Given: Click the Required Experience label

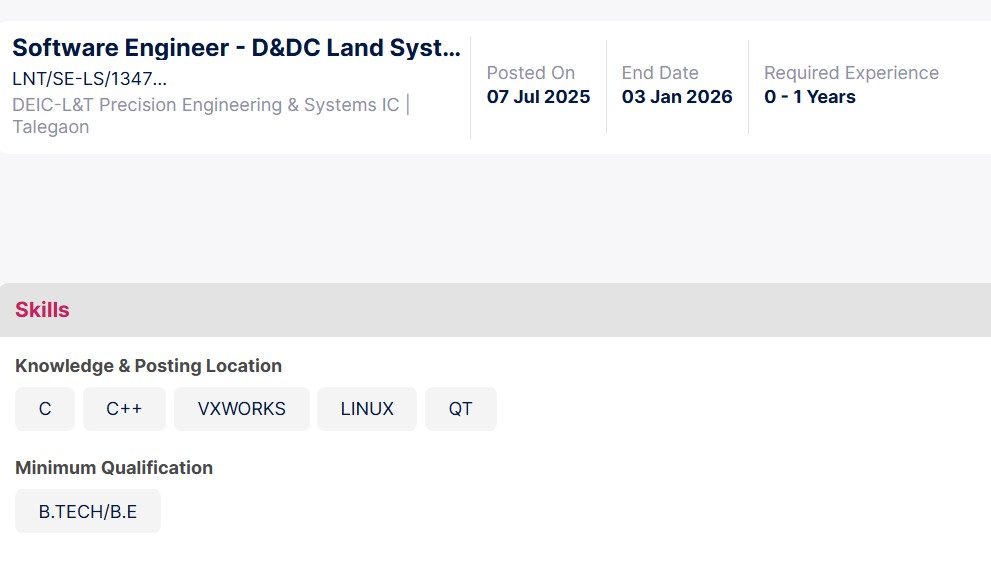Looking at the screenshot, I should [x=851, y=73].
